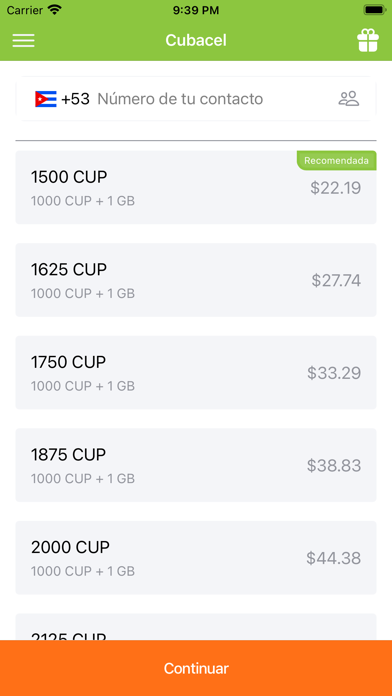Tap the Continuar button
This screenshot has height=696, width=392.
click(196, 668)
